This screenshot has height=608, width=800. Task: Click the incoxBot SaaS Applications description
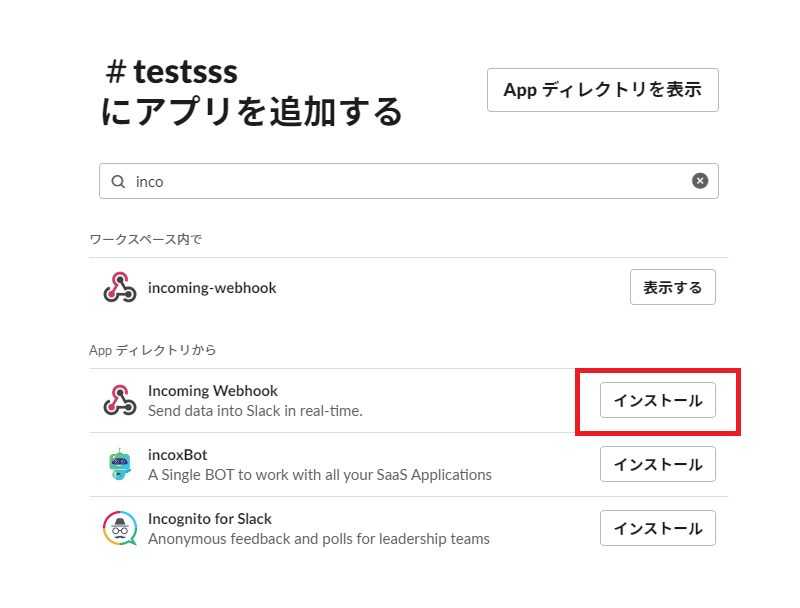pyautogui.click(x=320, y=475)
